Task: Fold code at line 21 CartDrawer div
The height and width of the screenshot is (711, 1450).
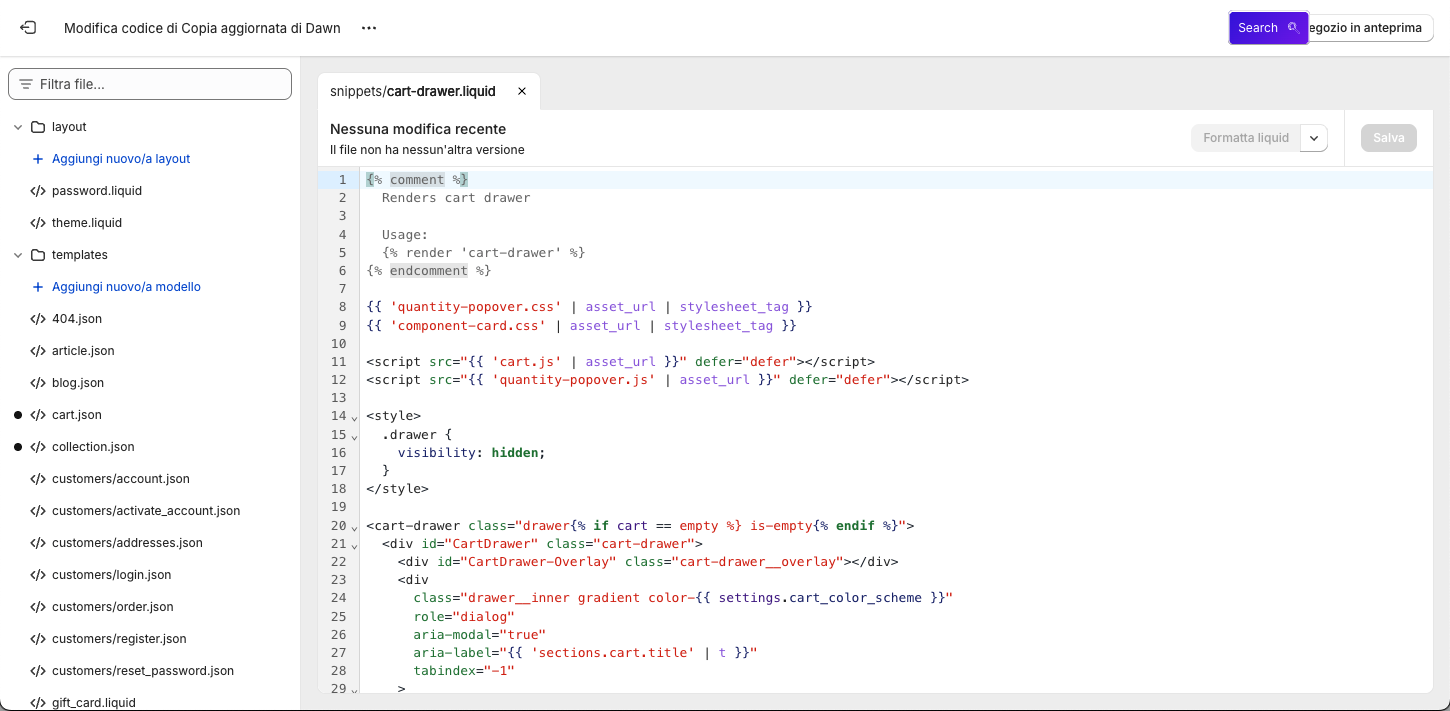Action: tap(354, 545)
